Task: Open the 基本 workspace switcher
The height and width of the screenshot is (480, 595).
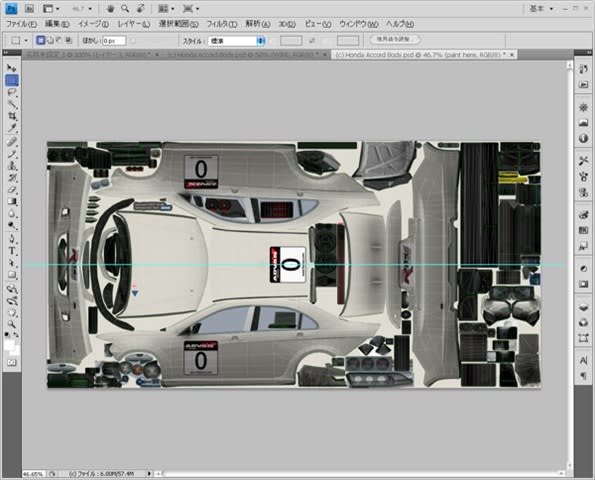Action: (541, 8)
